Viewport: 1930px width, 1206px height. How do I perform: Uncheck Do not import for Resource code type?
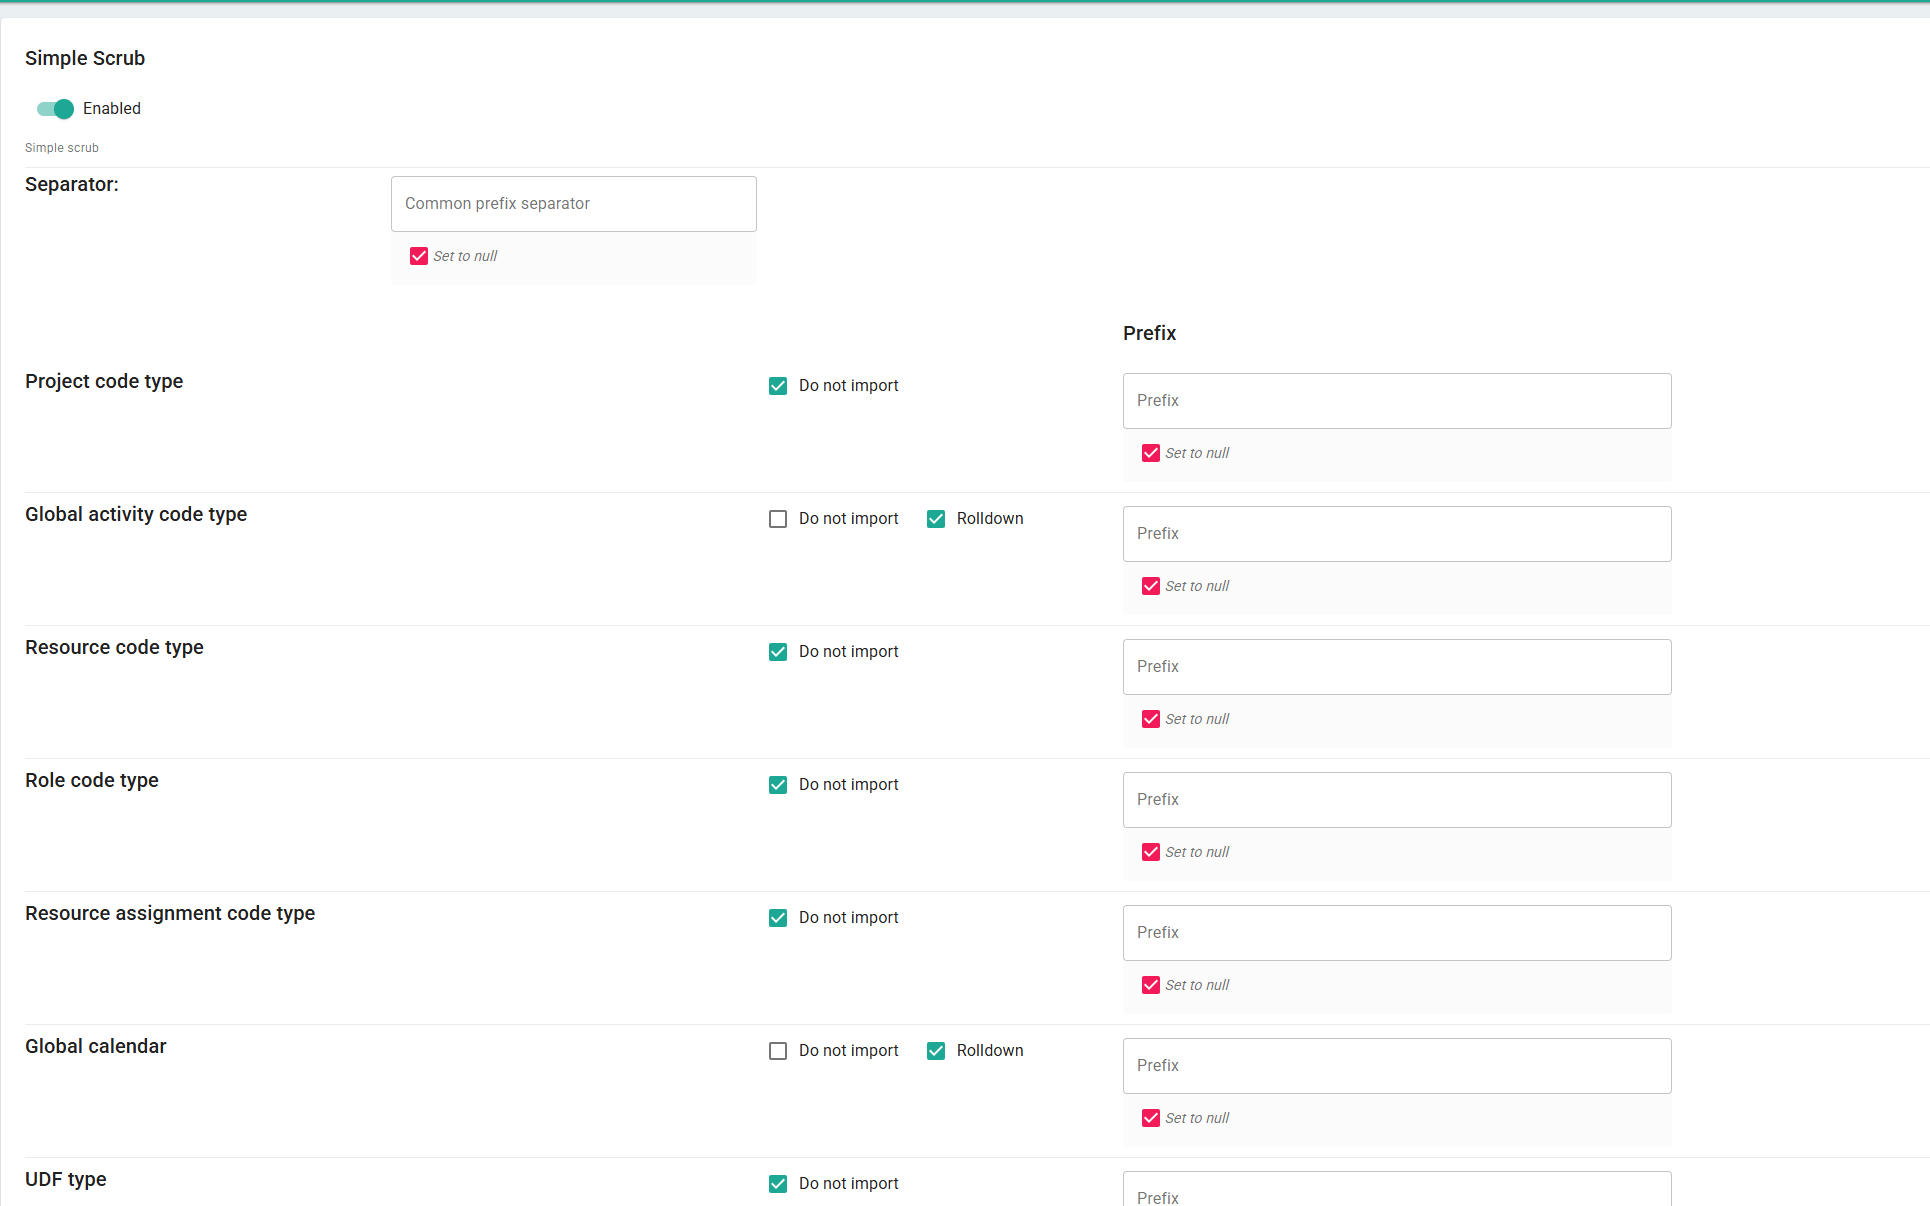pos(778,652)
